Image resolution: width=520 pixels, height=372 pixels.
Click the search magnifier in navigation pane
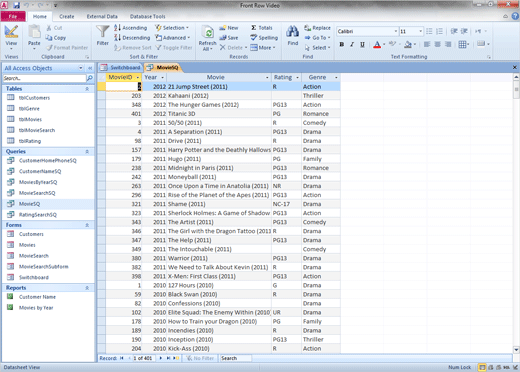(x=89, y=78)
